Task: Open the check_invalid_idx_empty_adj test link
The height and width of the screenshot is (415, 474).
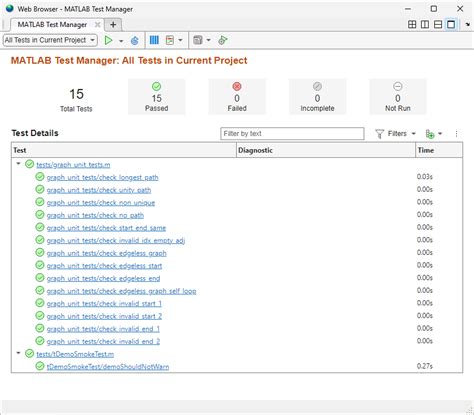Action: tap(116, 240)
